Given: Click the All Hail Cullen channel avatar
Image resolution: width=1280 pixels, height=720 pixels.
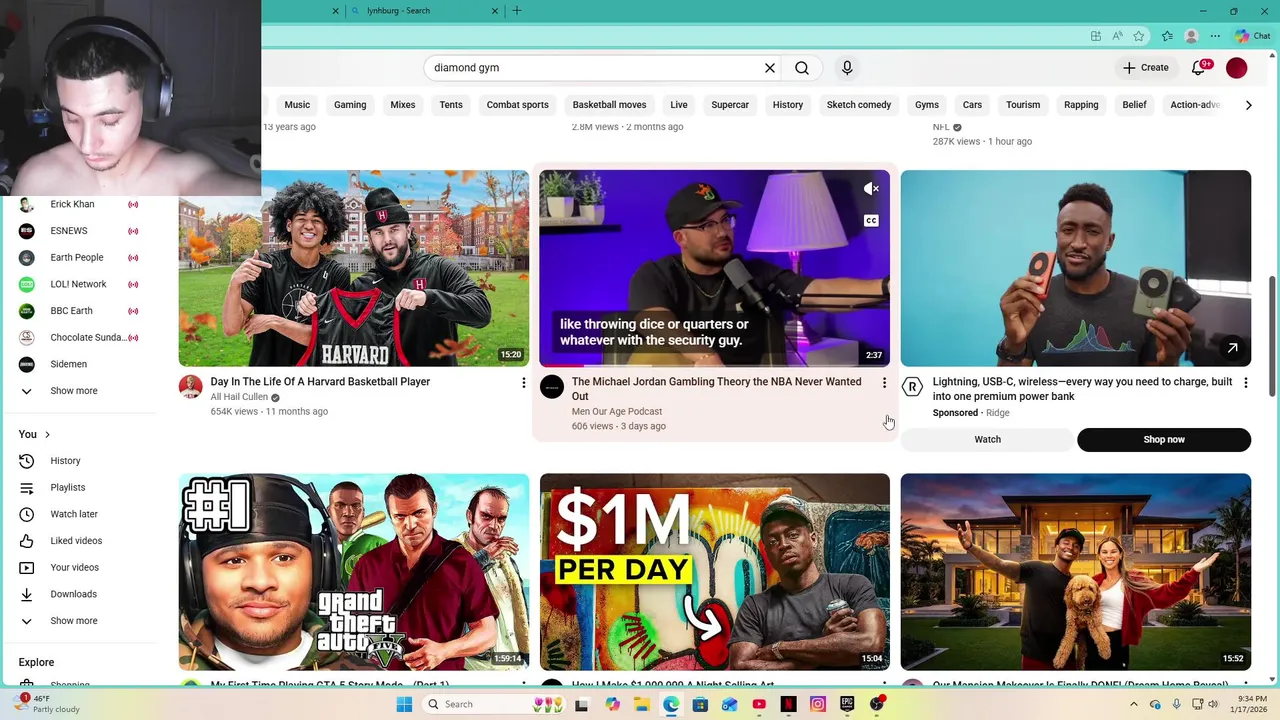Looking at the screenshot, I should coord(190,387).
